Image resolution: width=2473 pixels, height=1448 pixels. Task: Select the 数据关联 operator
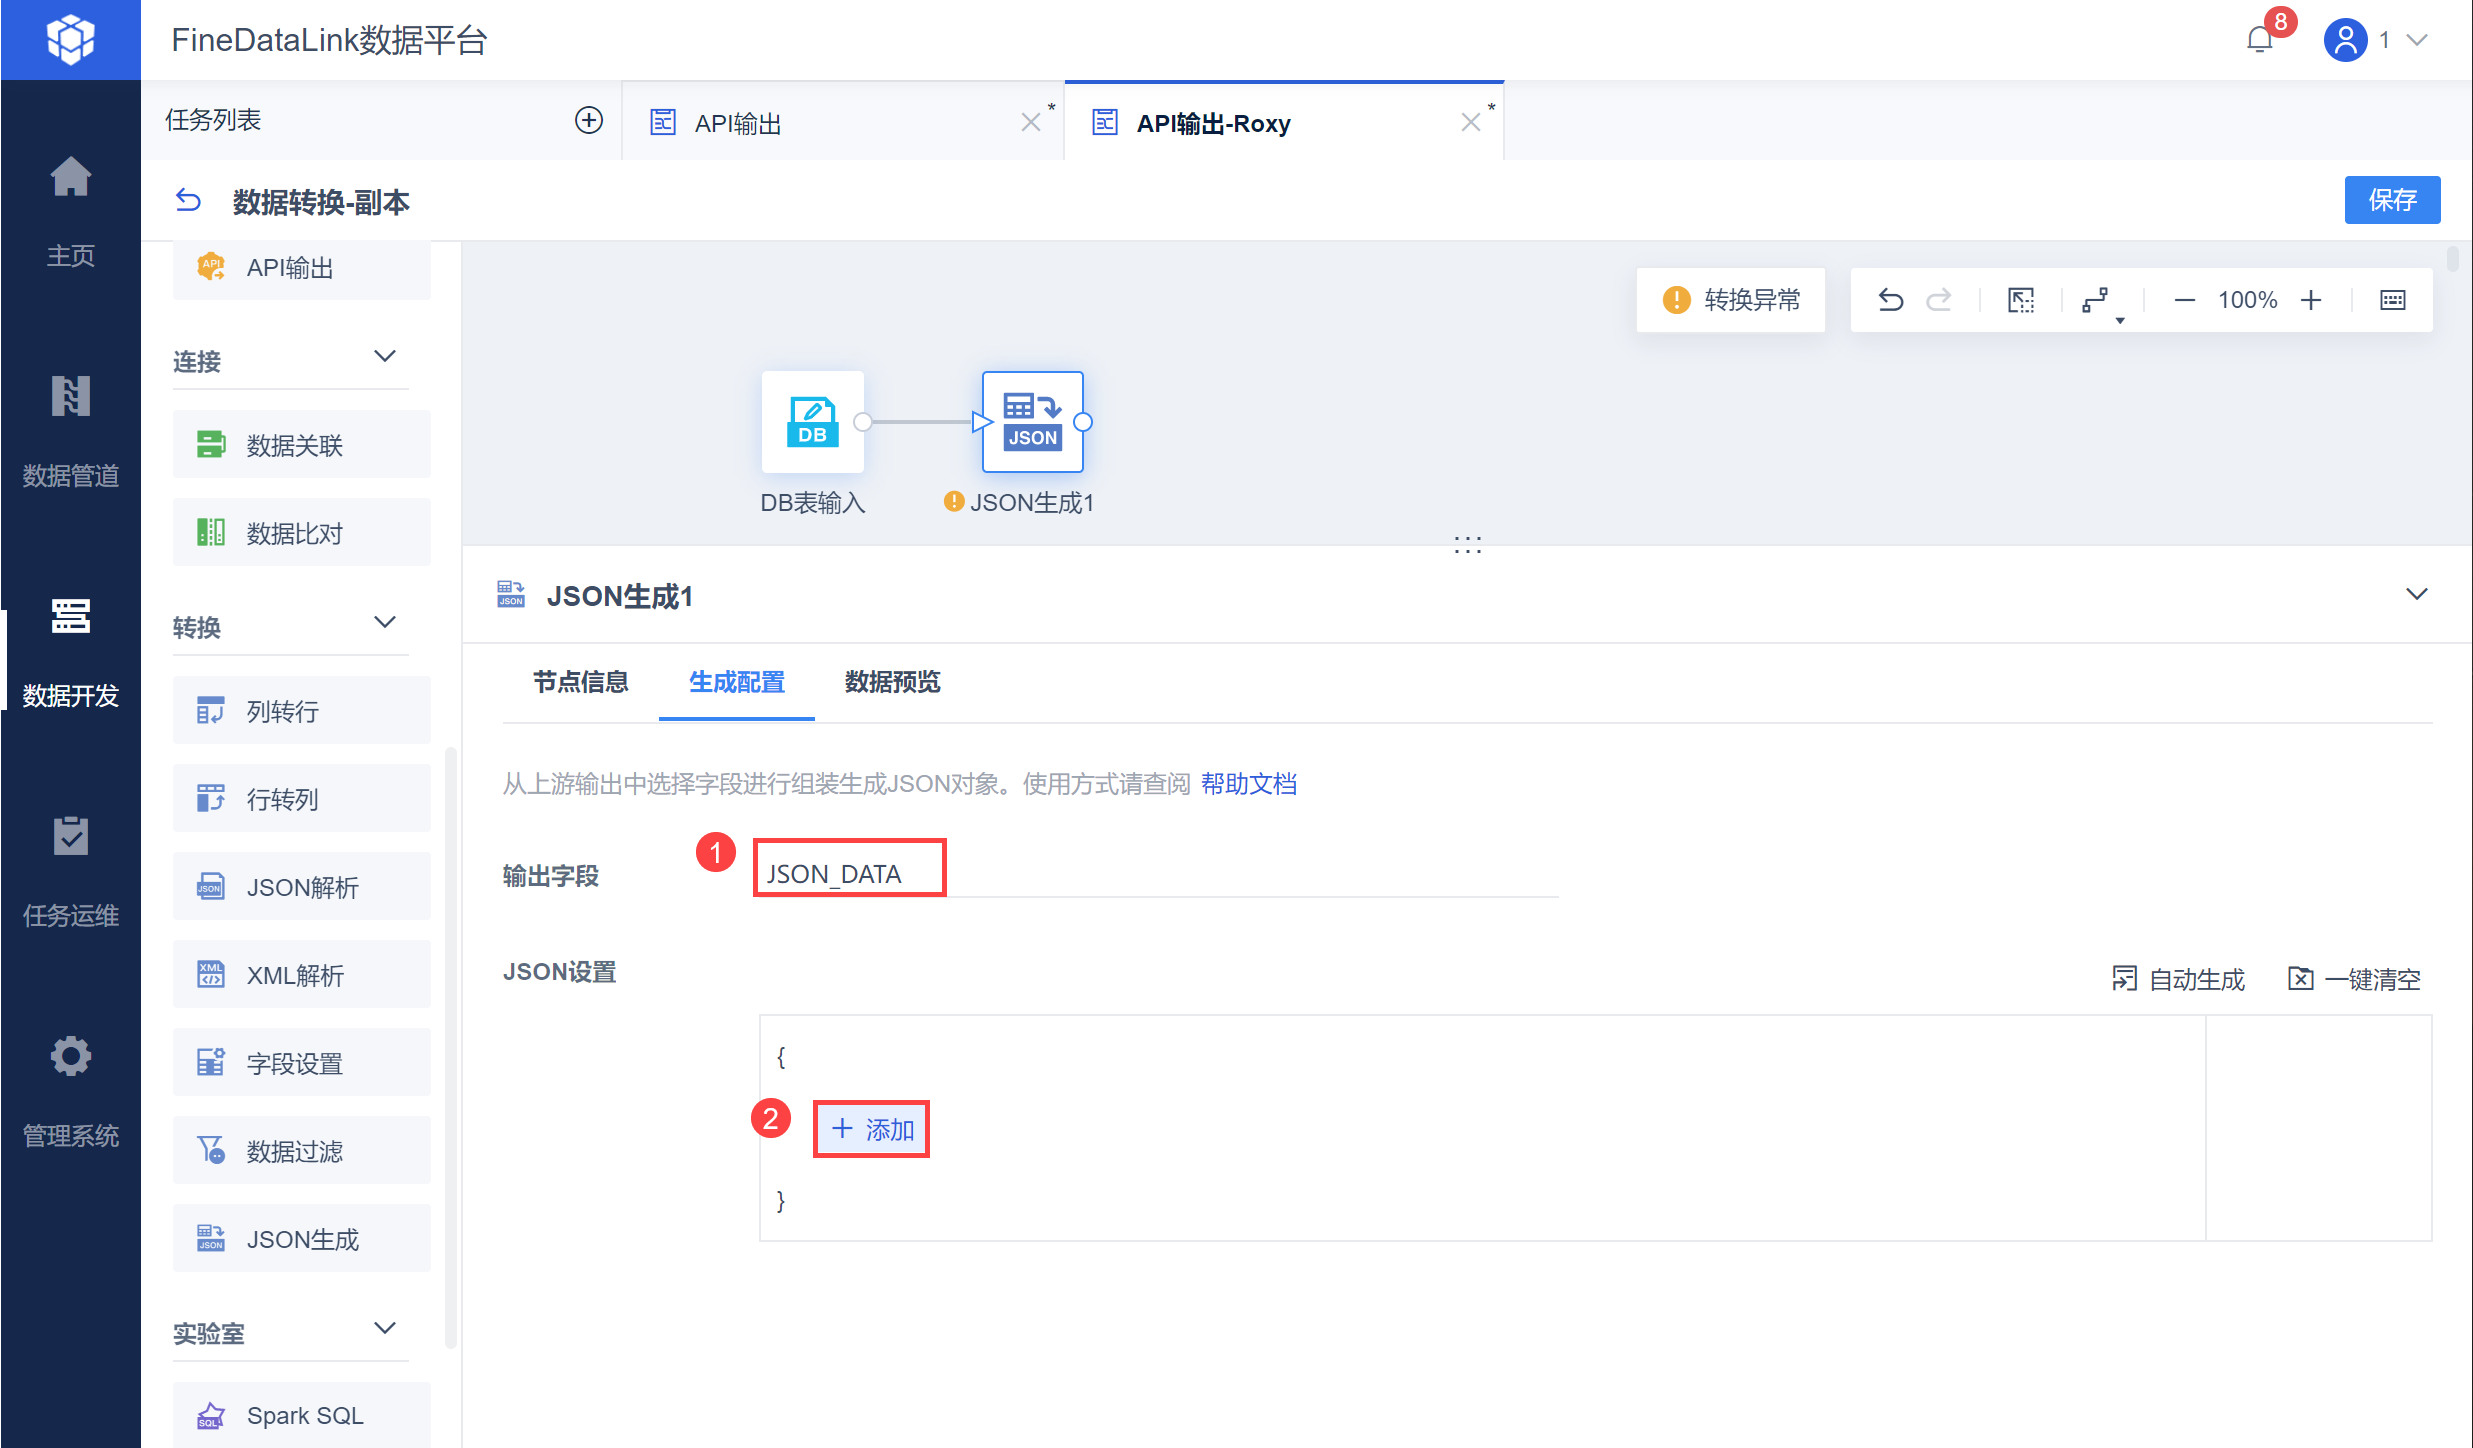tap(301, 445)
